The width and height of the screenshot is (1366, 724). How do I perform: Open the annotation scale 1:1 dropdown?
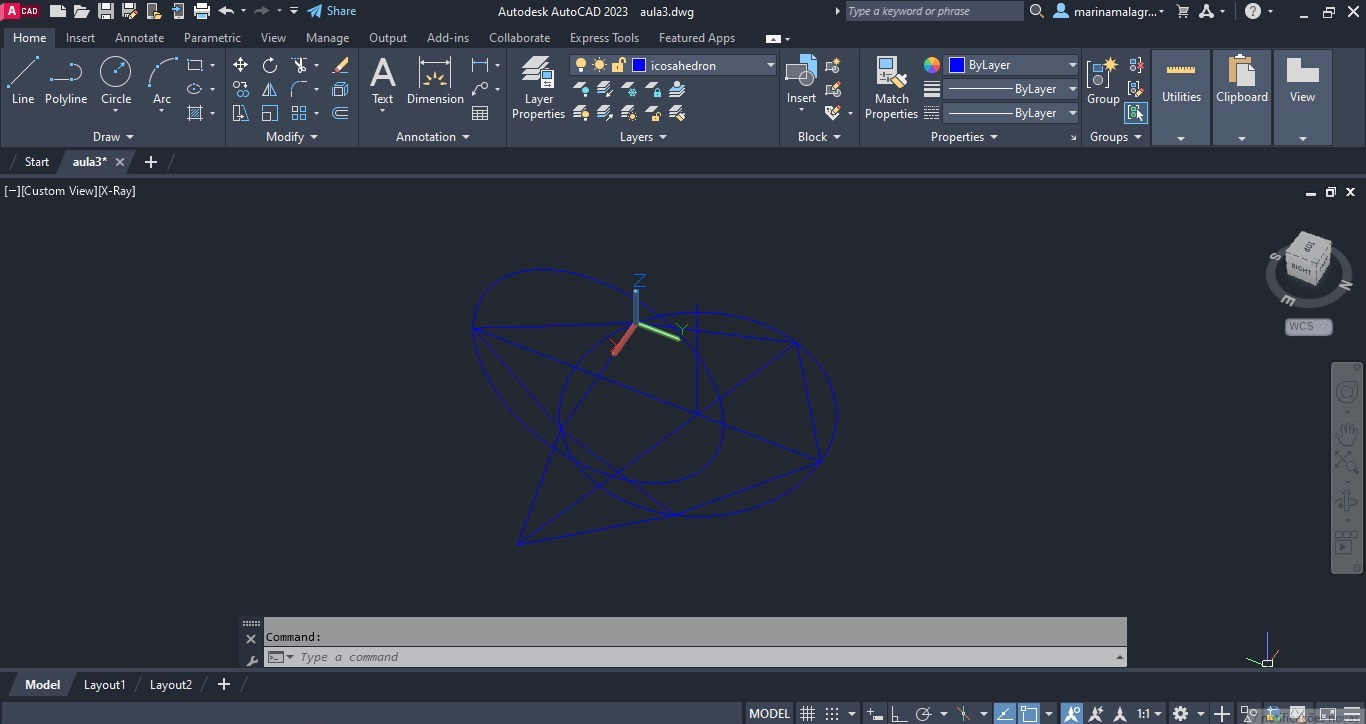click(1148, 714)
